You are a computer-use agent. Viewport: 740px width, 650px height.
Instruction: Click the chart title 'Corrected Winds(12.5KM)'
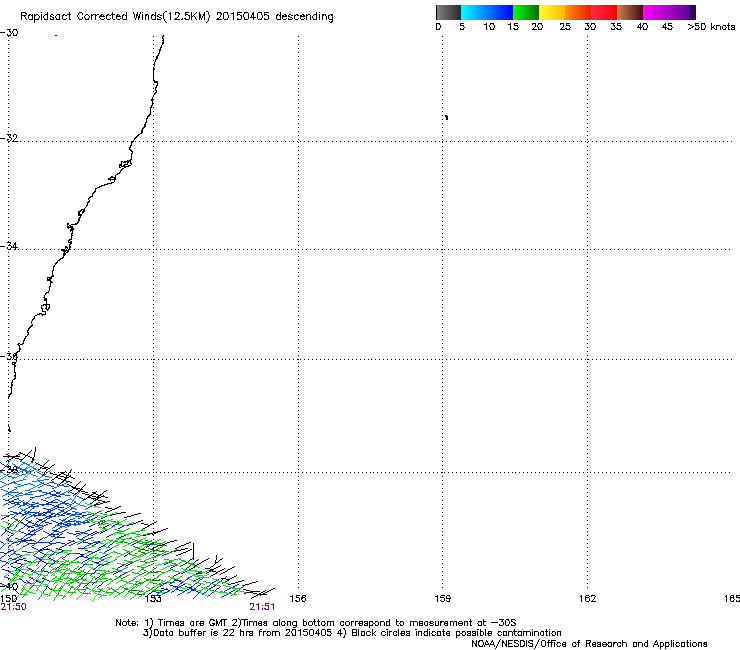pyautogui.click(x=143, y=17)
